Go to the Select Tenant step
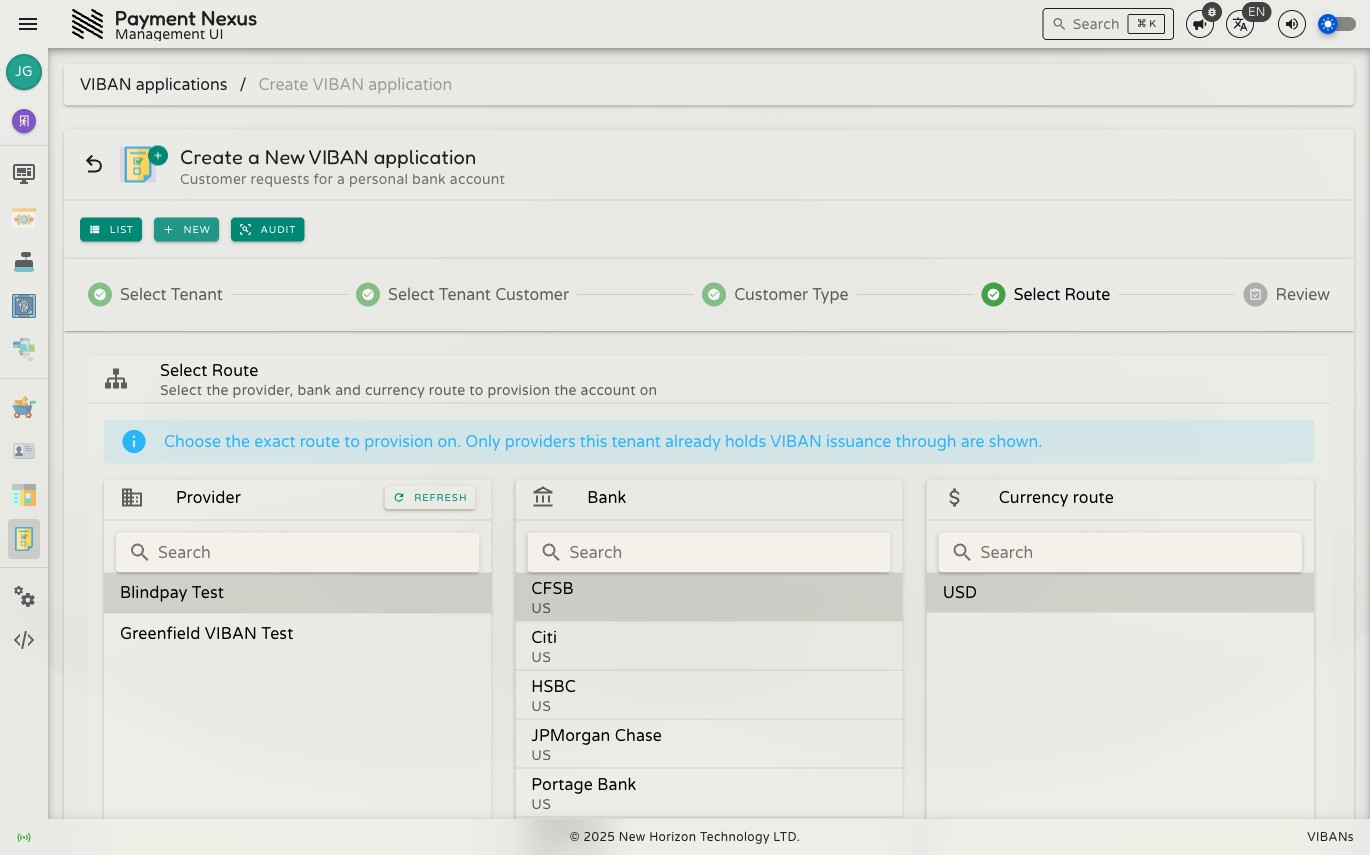This screenshot has width=1370, height=855. tap(155, 294)
